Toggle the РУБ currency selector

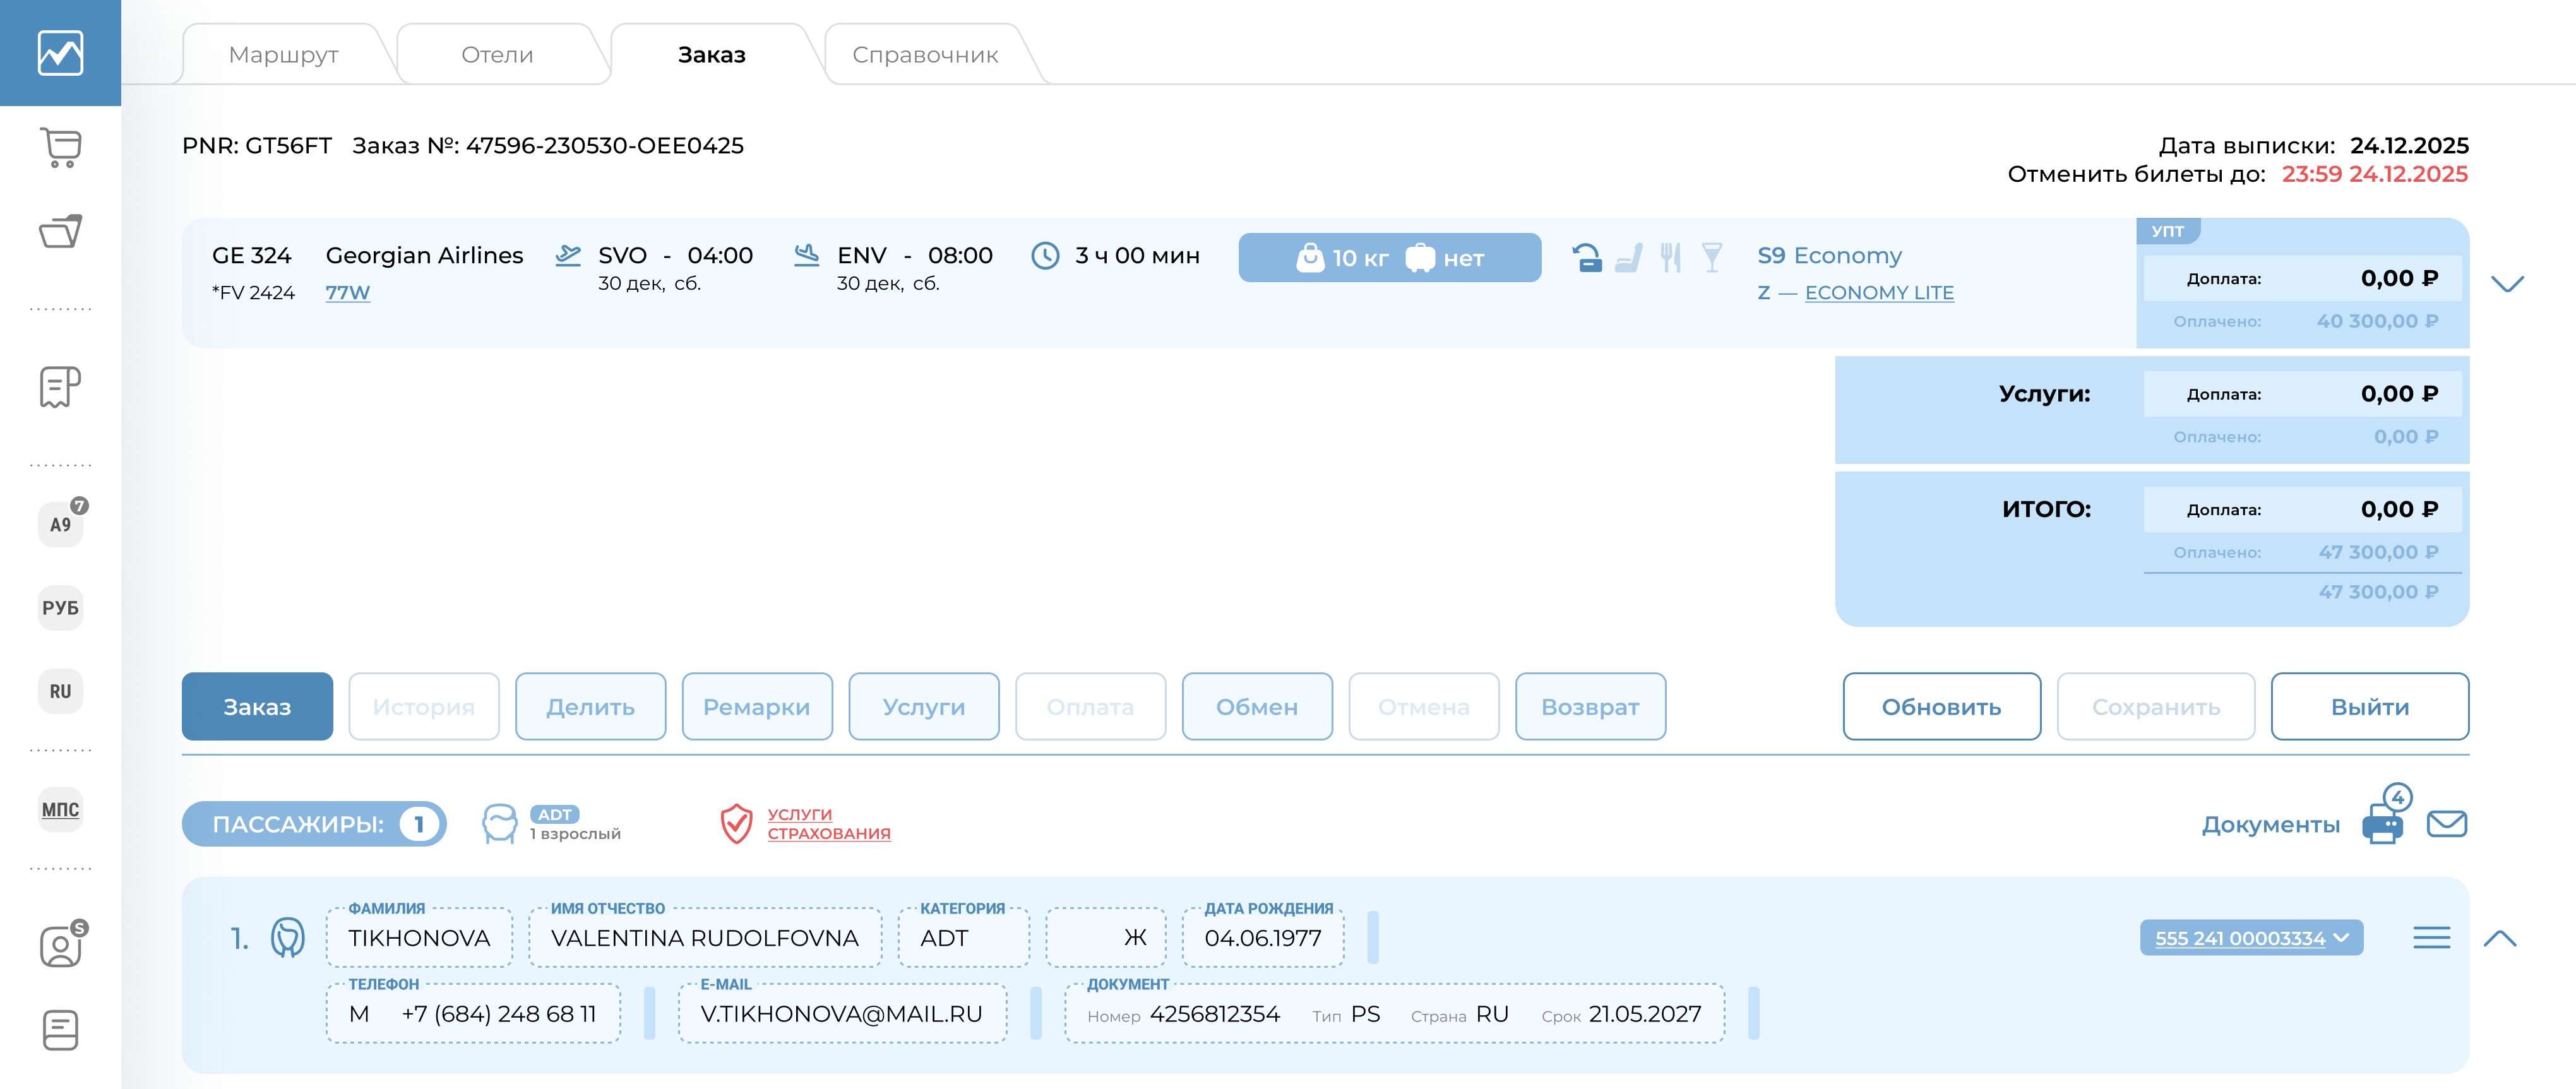(60, 608)
